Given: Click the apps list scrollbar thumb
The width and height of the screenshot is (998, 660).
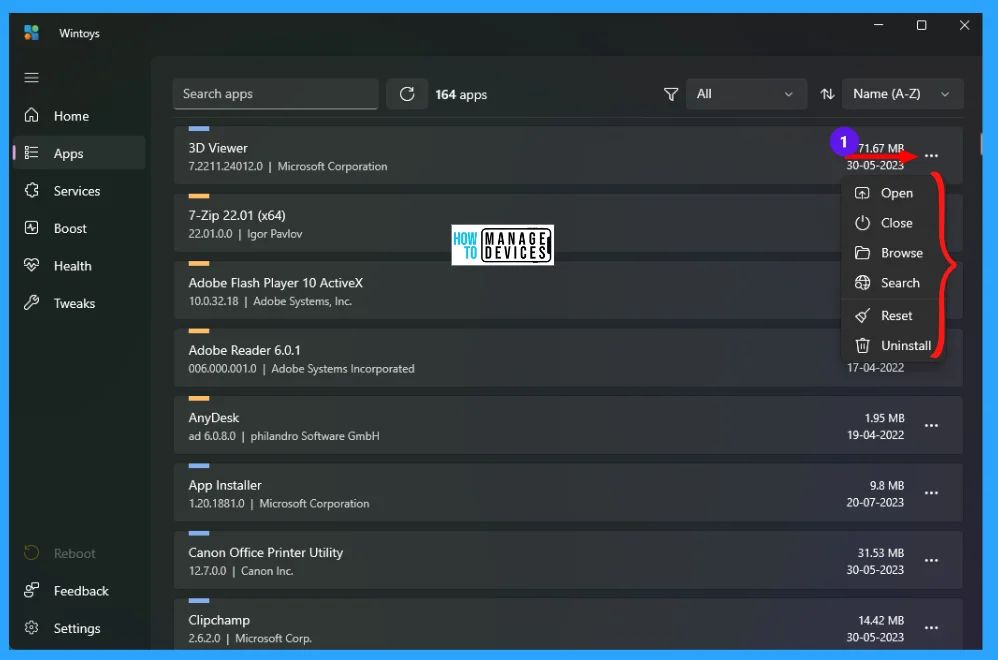Looking at the screenshot, I should coord(981,143).
